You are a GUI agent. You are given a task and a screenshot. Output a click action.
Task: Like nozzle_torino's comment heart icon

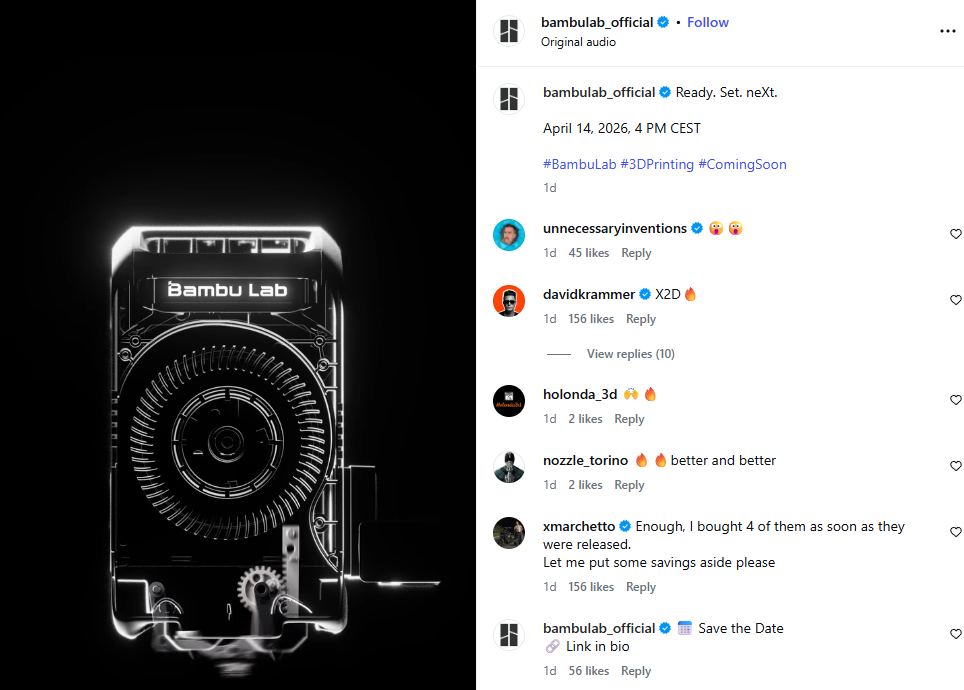pyautogui.click(x=955, y=466)
